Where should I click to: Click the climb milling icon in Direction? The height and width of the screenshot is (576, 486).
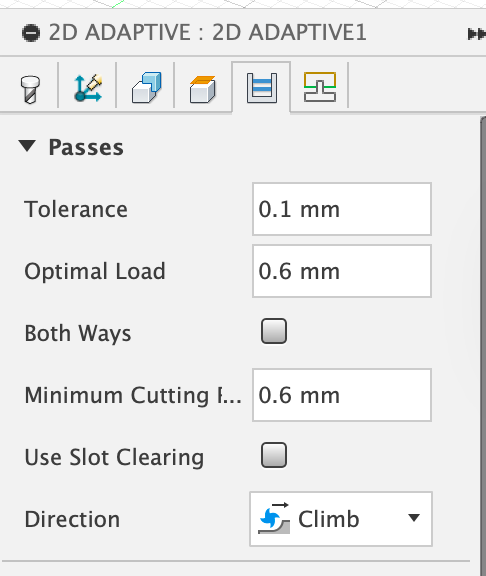[x=274, y=518]
